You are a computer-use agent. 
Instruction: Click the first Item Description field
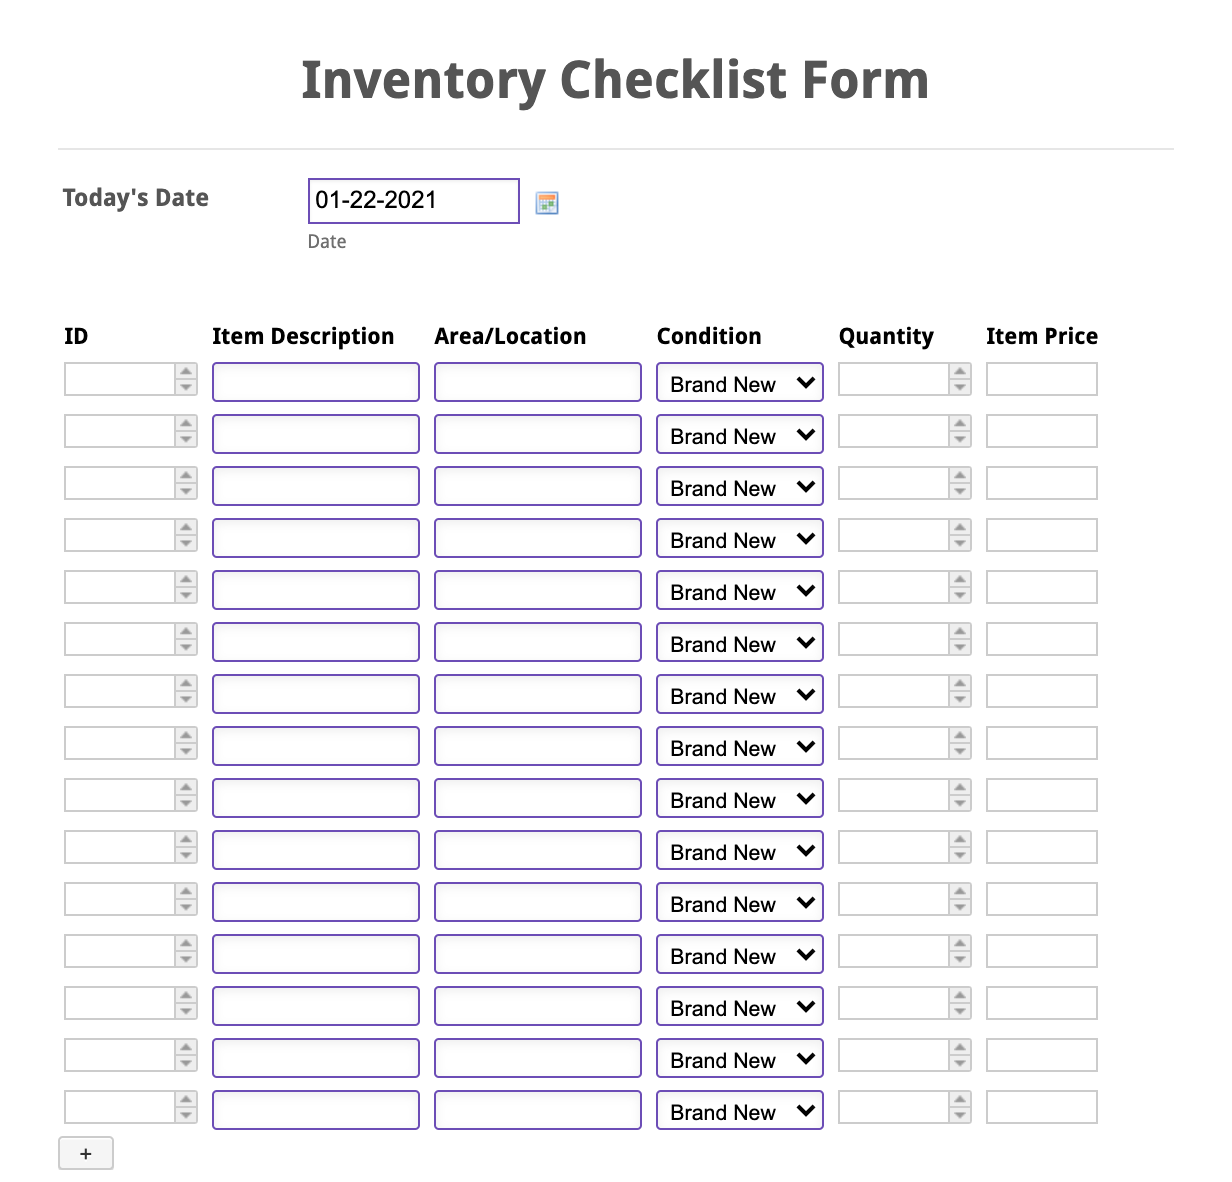pos(315,381)
